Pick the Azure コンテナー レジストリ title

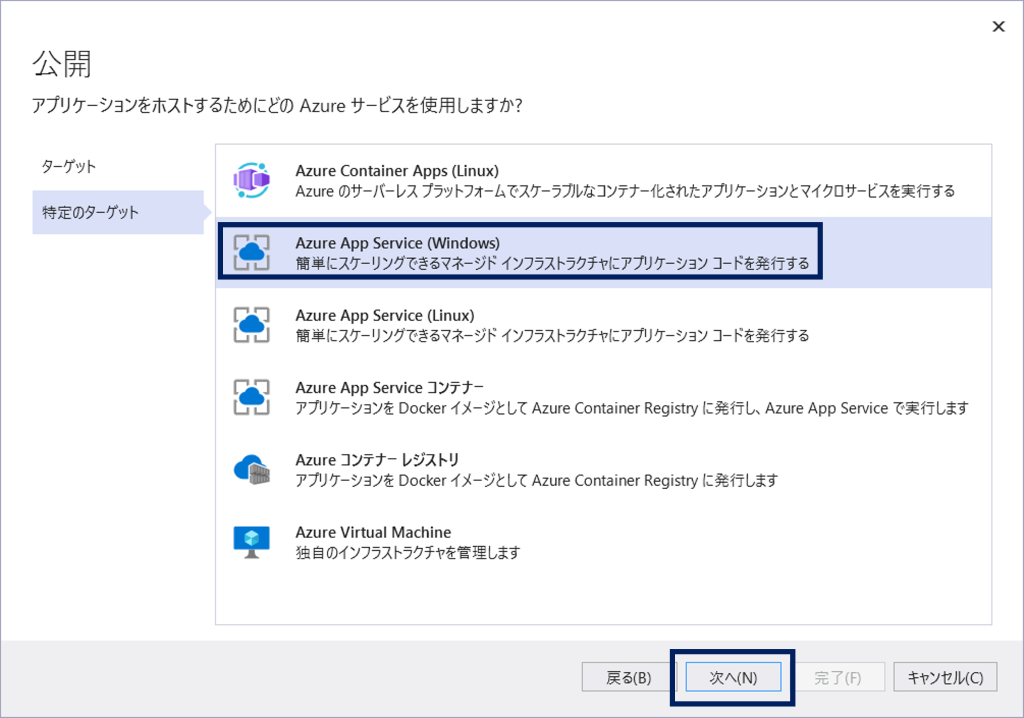(x=377, y=460)
